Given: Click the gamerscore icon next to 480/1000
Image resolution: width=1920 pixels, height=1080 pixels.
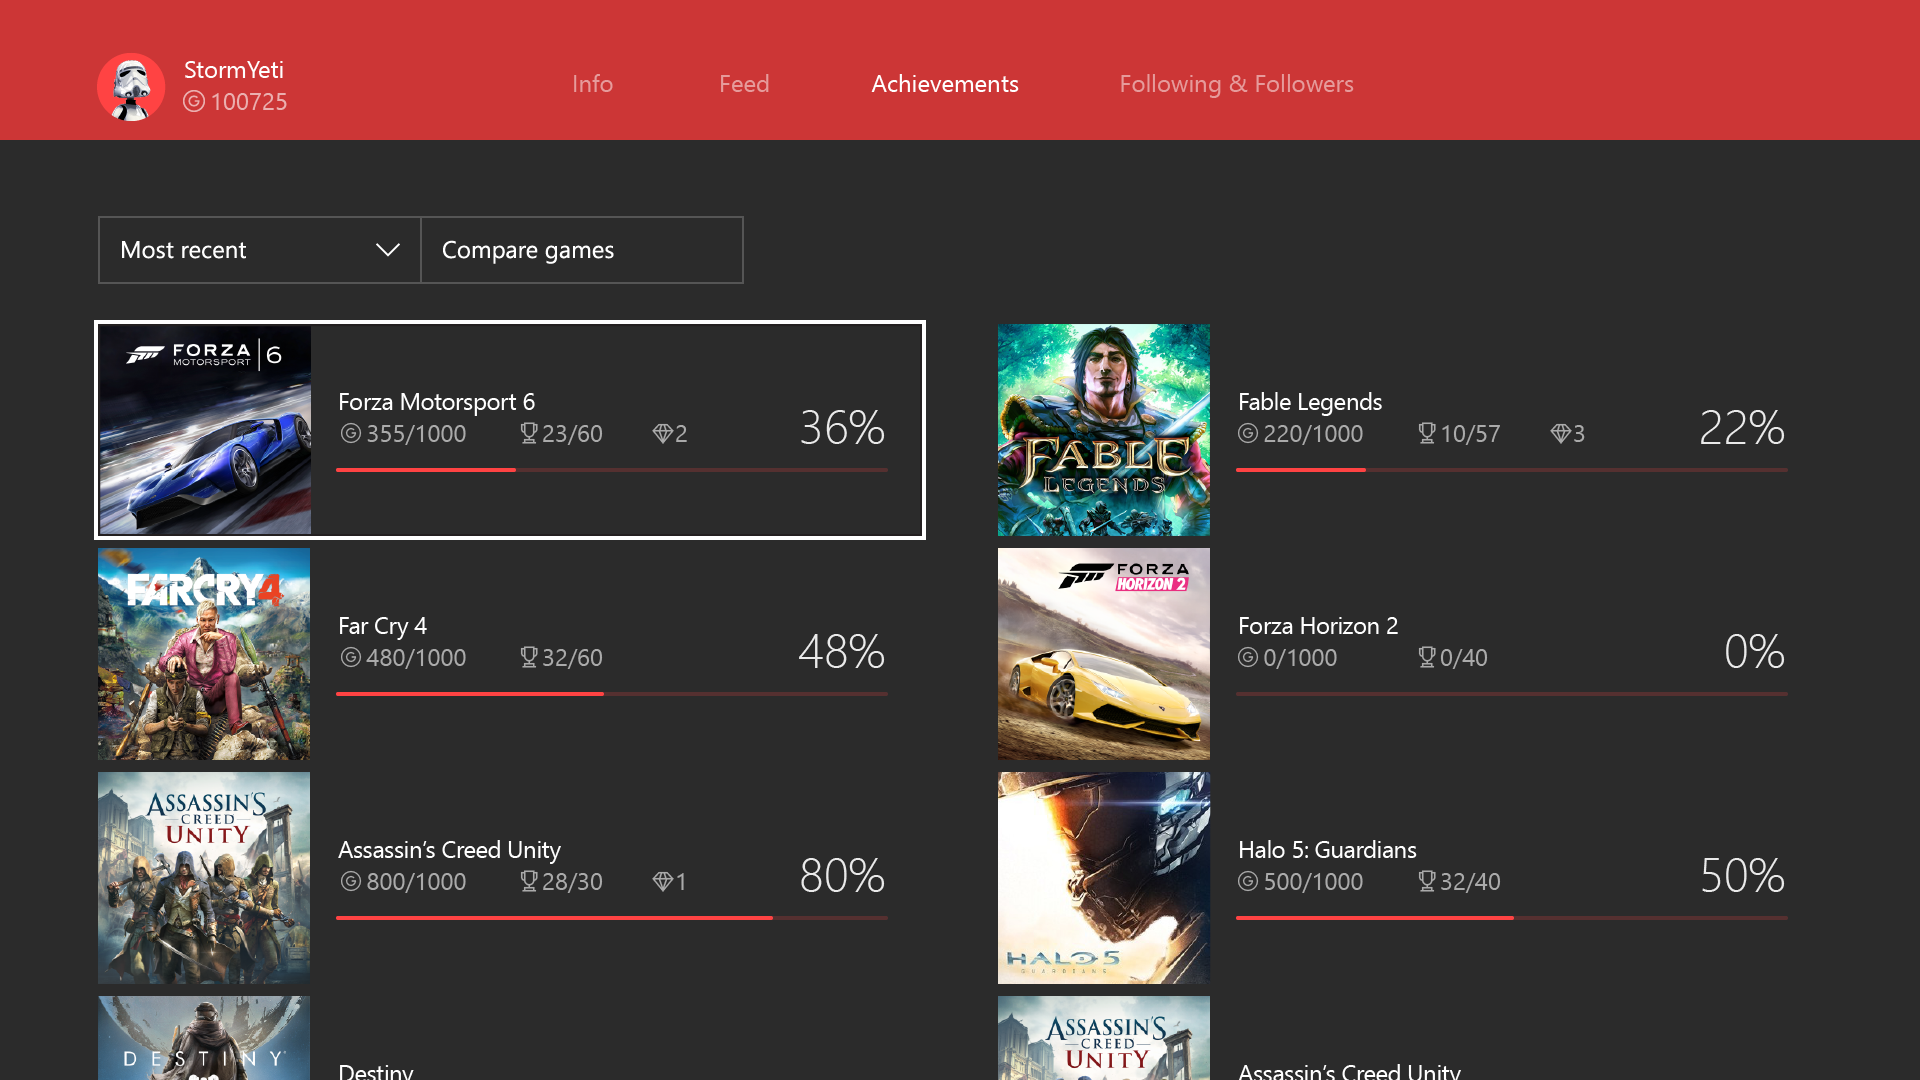Looking at the screenshot, I should point(350,657).
